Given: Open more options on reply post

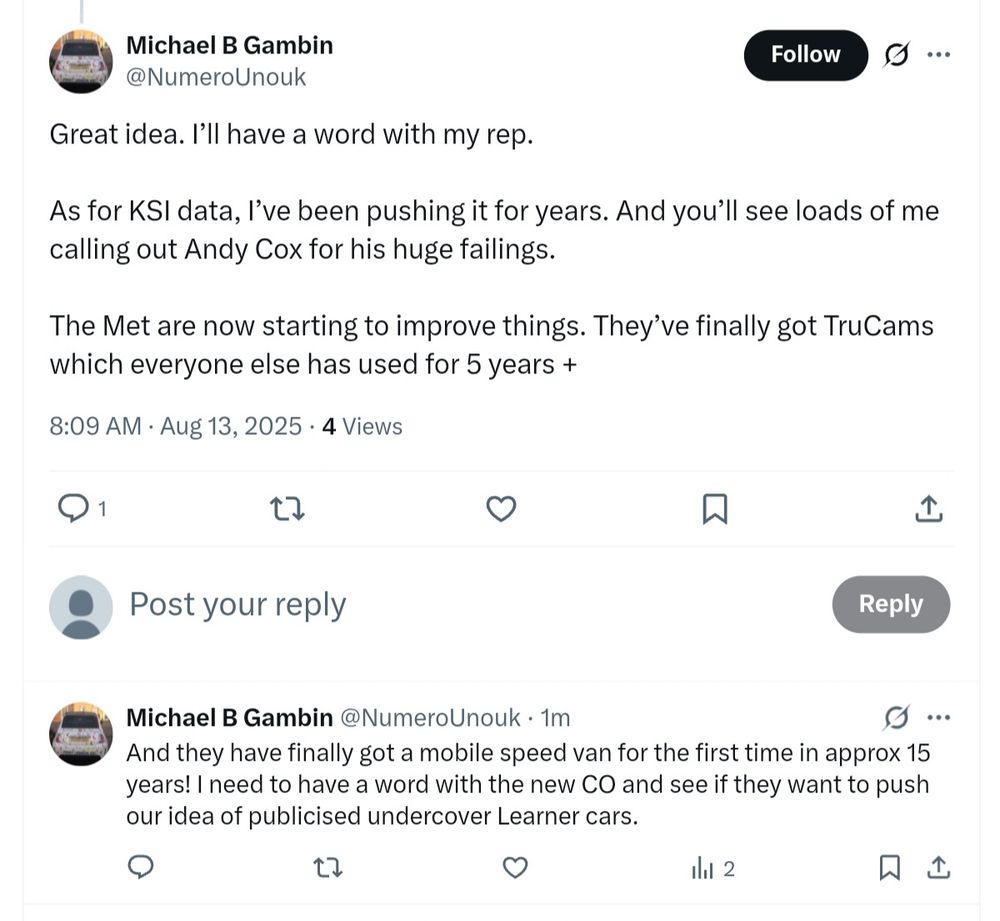Looking at the screenshot, I should 938,717.
